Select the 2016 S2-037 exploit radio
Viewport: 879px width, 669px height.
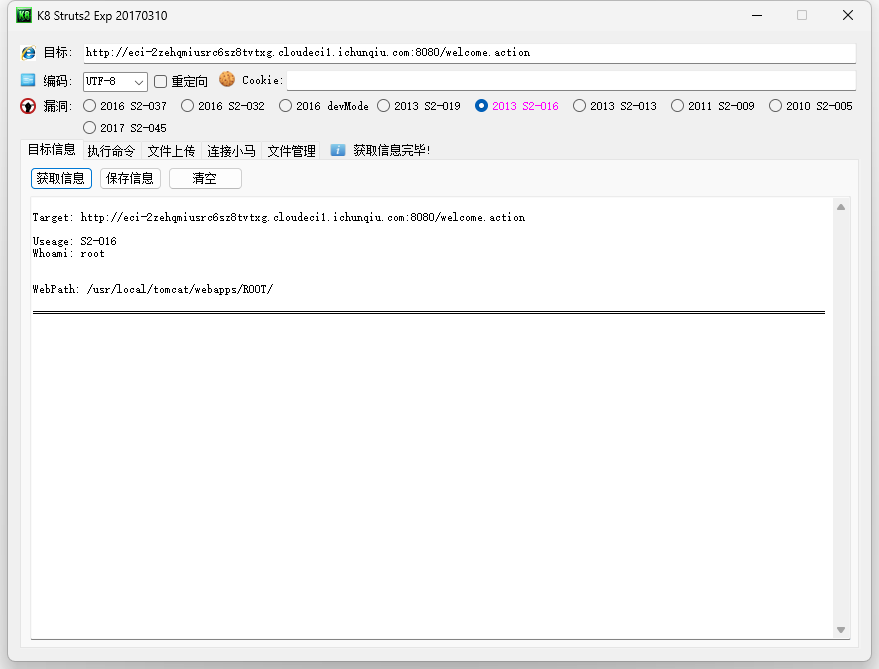pos(89,105)
